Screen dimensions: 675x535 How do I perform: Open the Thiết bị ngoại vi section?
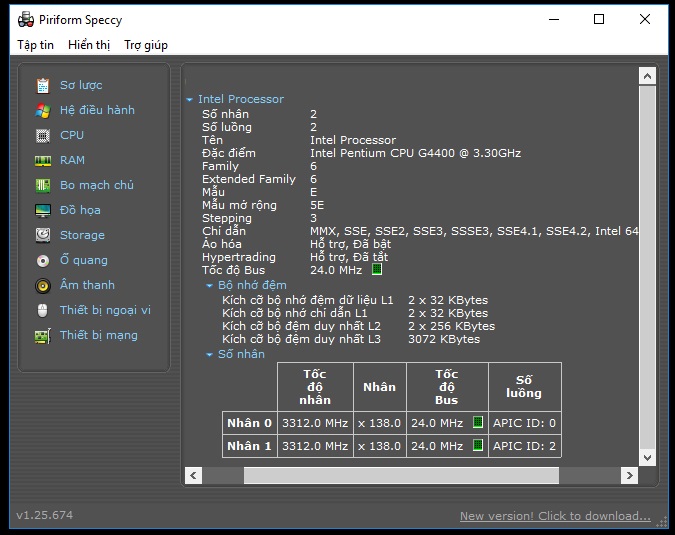(105, 310)
